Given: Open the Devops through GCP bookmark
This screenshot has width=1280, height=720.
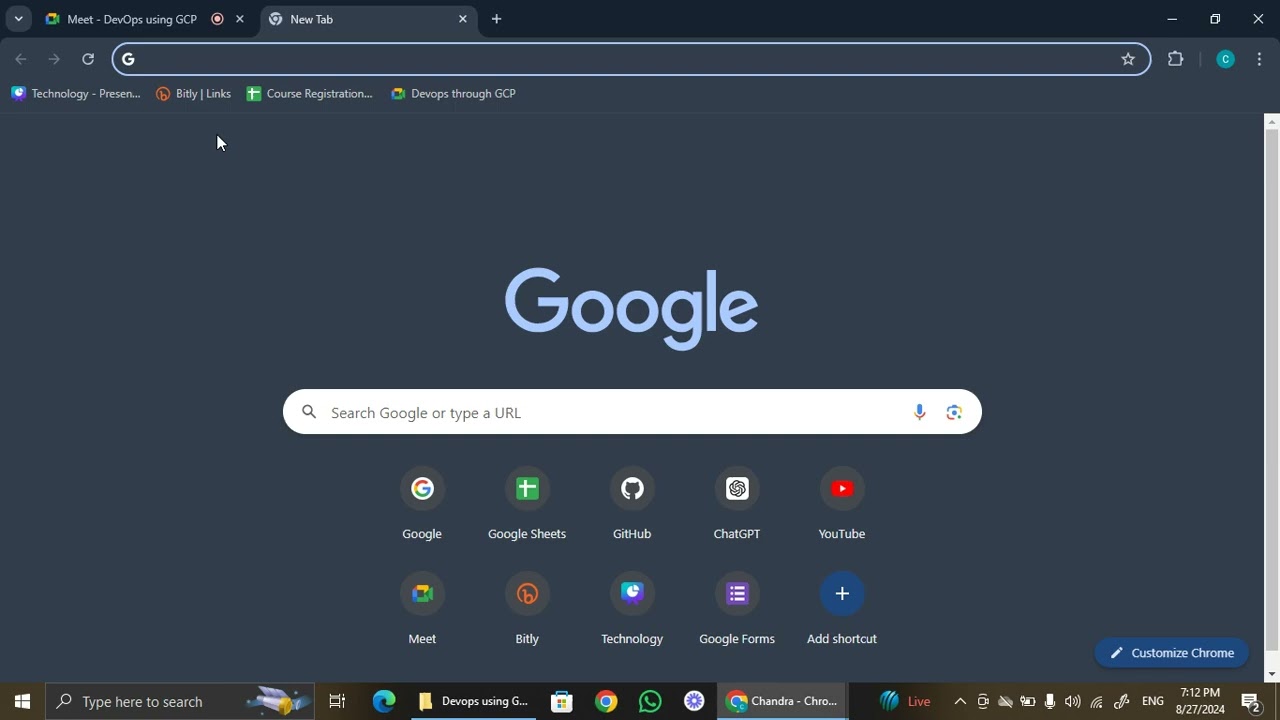Looking at the screenshot, I should pyautogui.click(x=453, y=94).
